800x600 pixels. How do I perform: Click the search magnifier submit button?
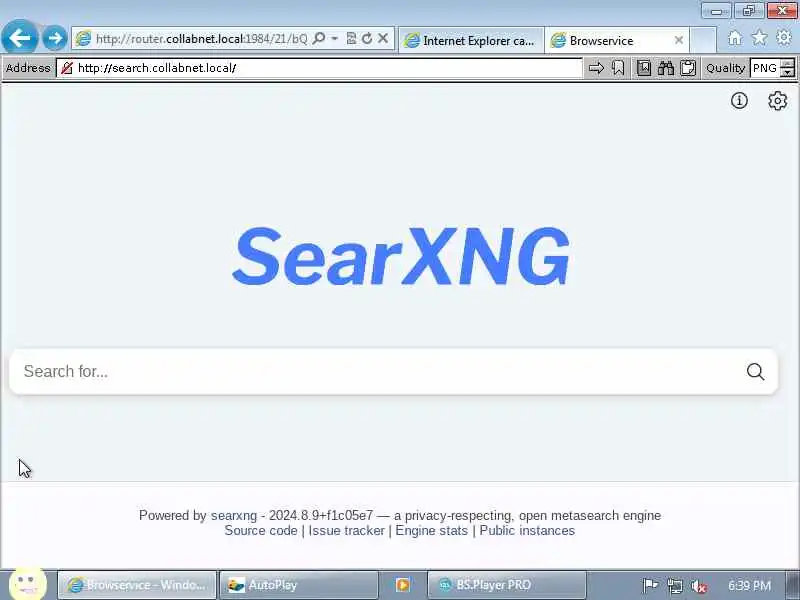pos(756,371)
